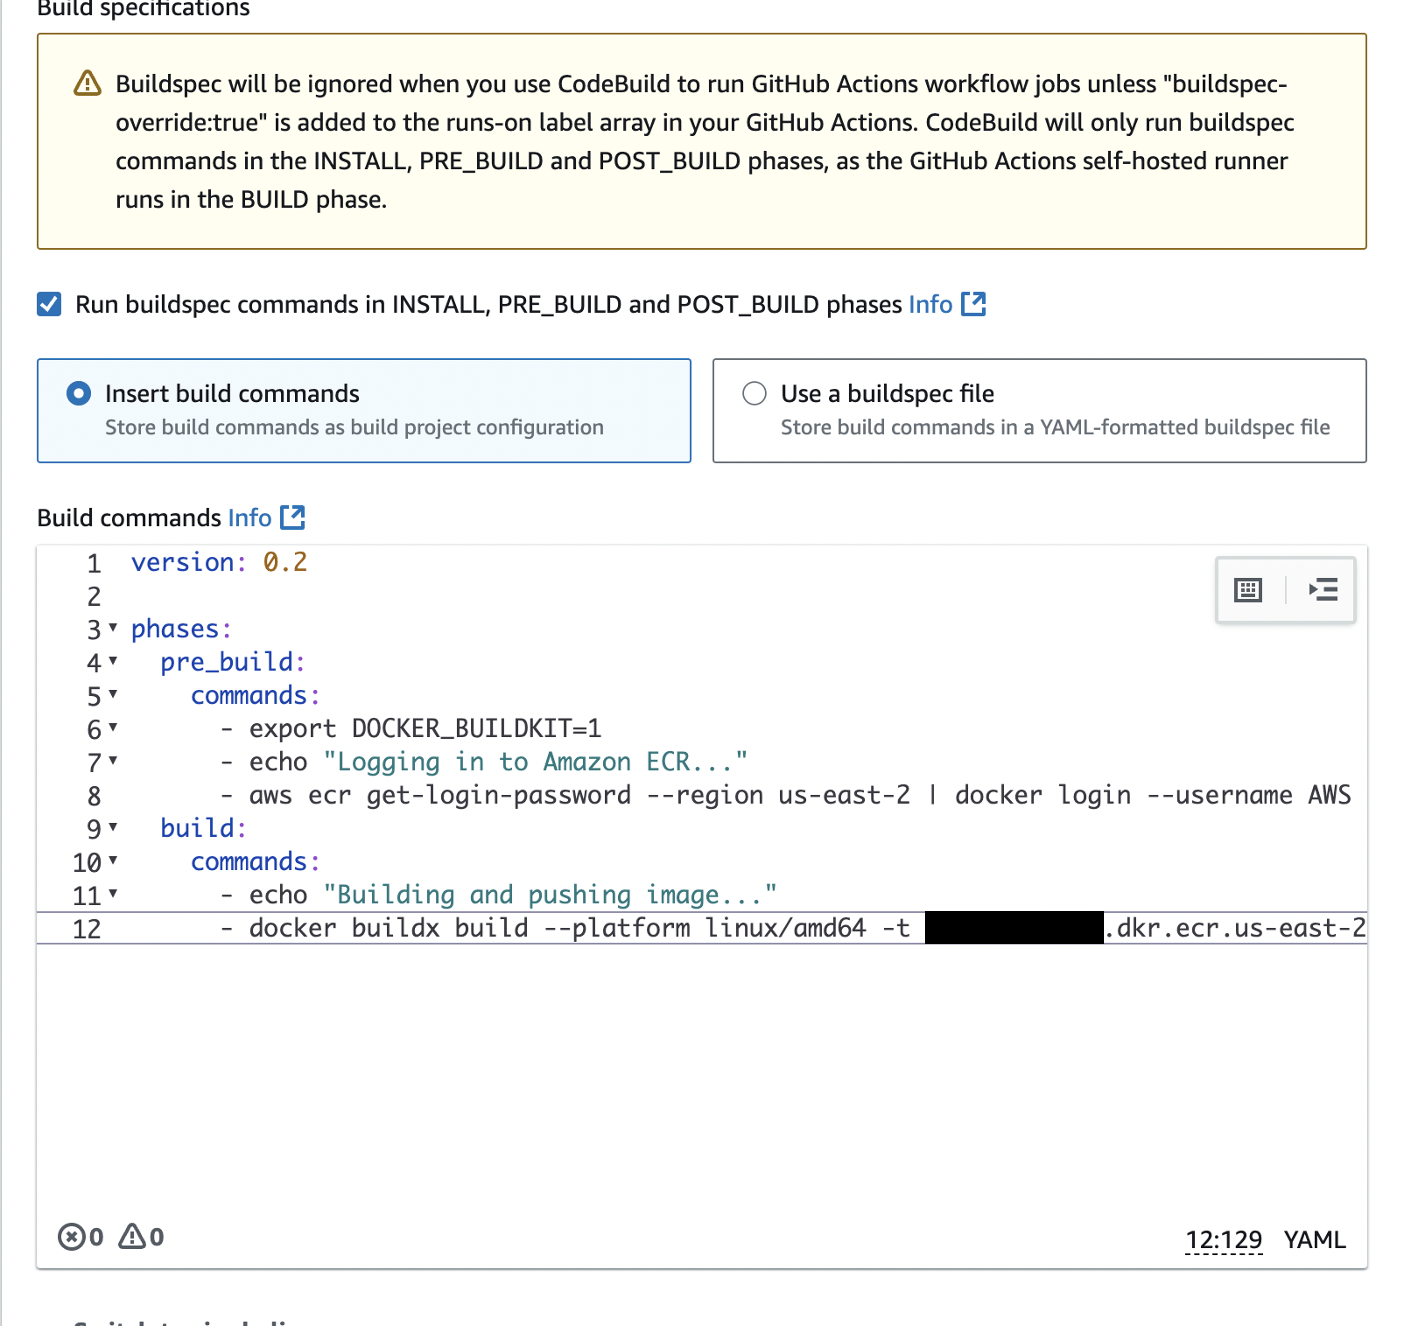Collapse the build section on line 9
The width and height of the screenshot is (1402, 1326).
click(112, 829)
